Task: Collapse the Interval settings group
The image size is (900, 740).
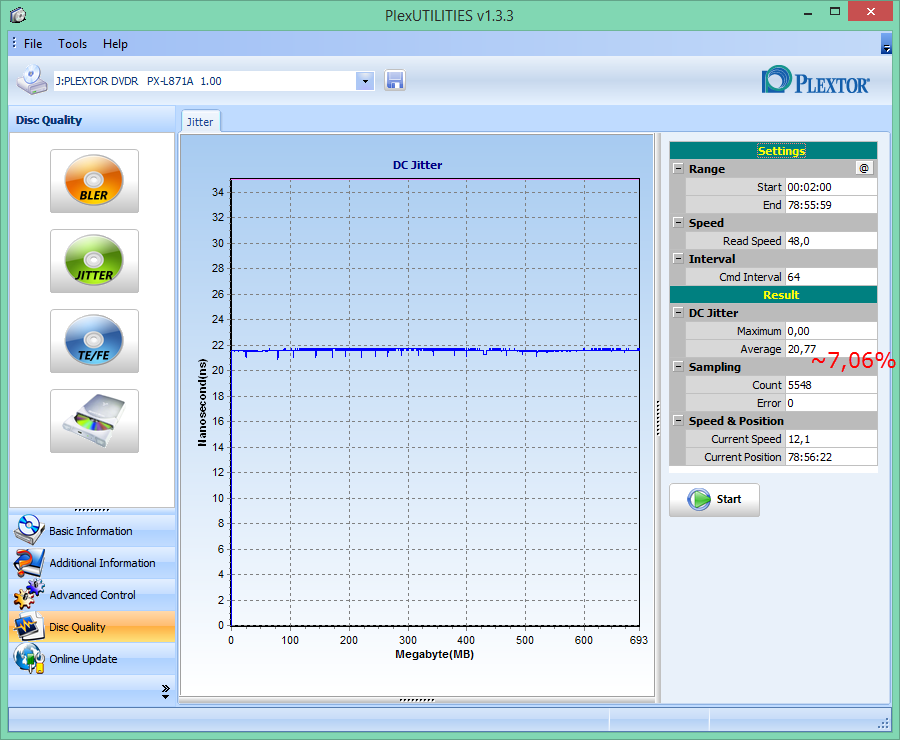Action: (x=678, y=258)
